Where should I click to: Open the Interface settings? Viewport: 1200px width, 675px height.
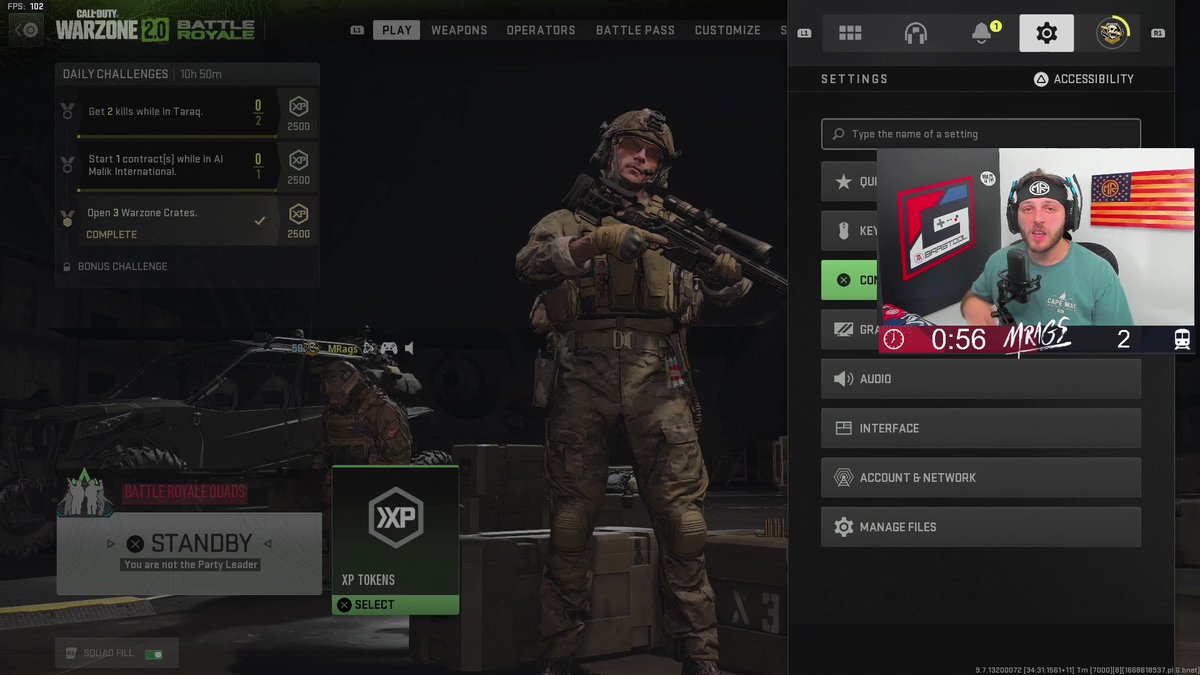click(981, 428)
